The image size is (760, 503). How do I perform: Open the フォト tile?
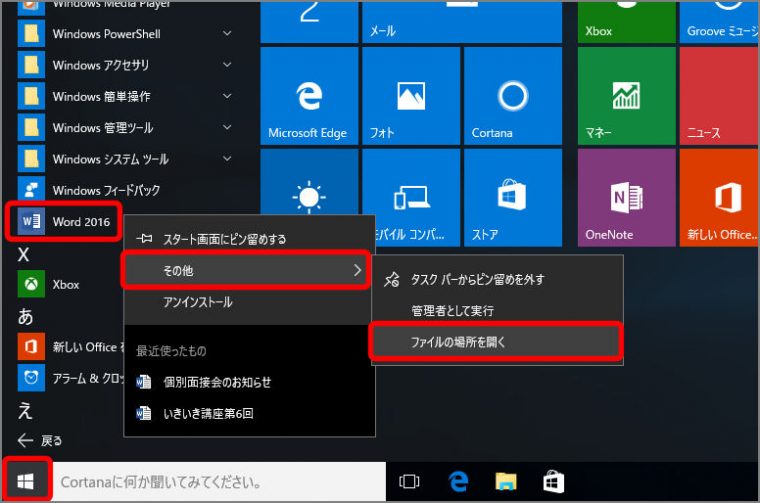411,96
